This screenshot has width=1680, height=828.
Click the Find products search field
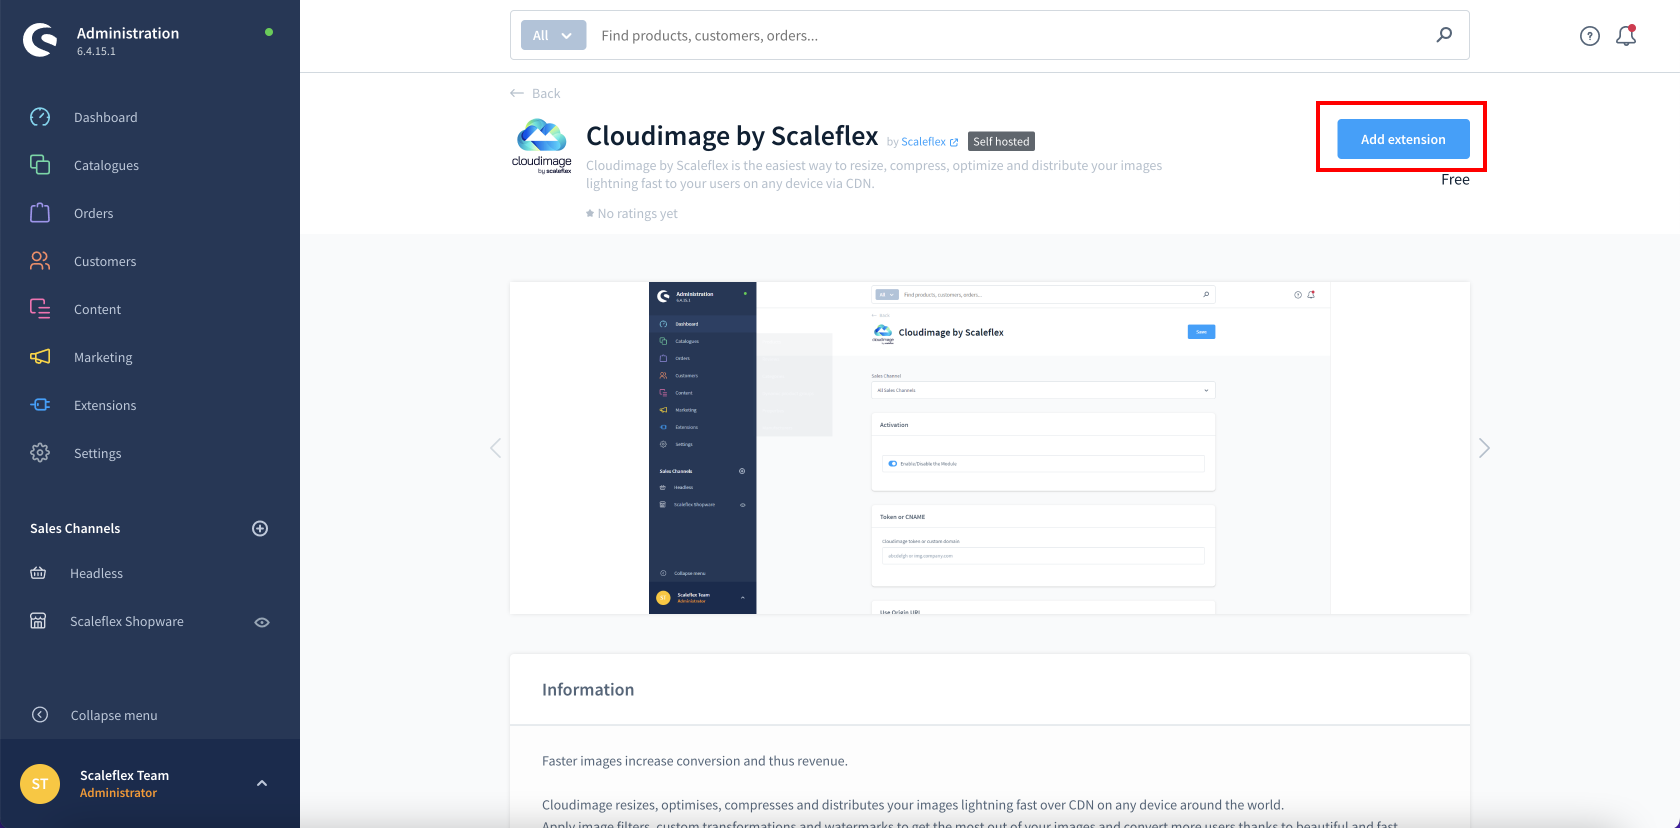[x=1010, y=35]
